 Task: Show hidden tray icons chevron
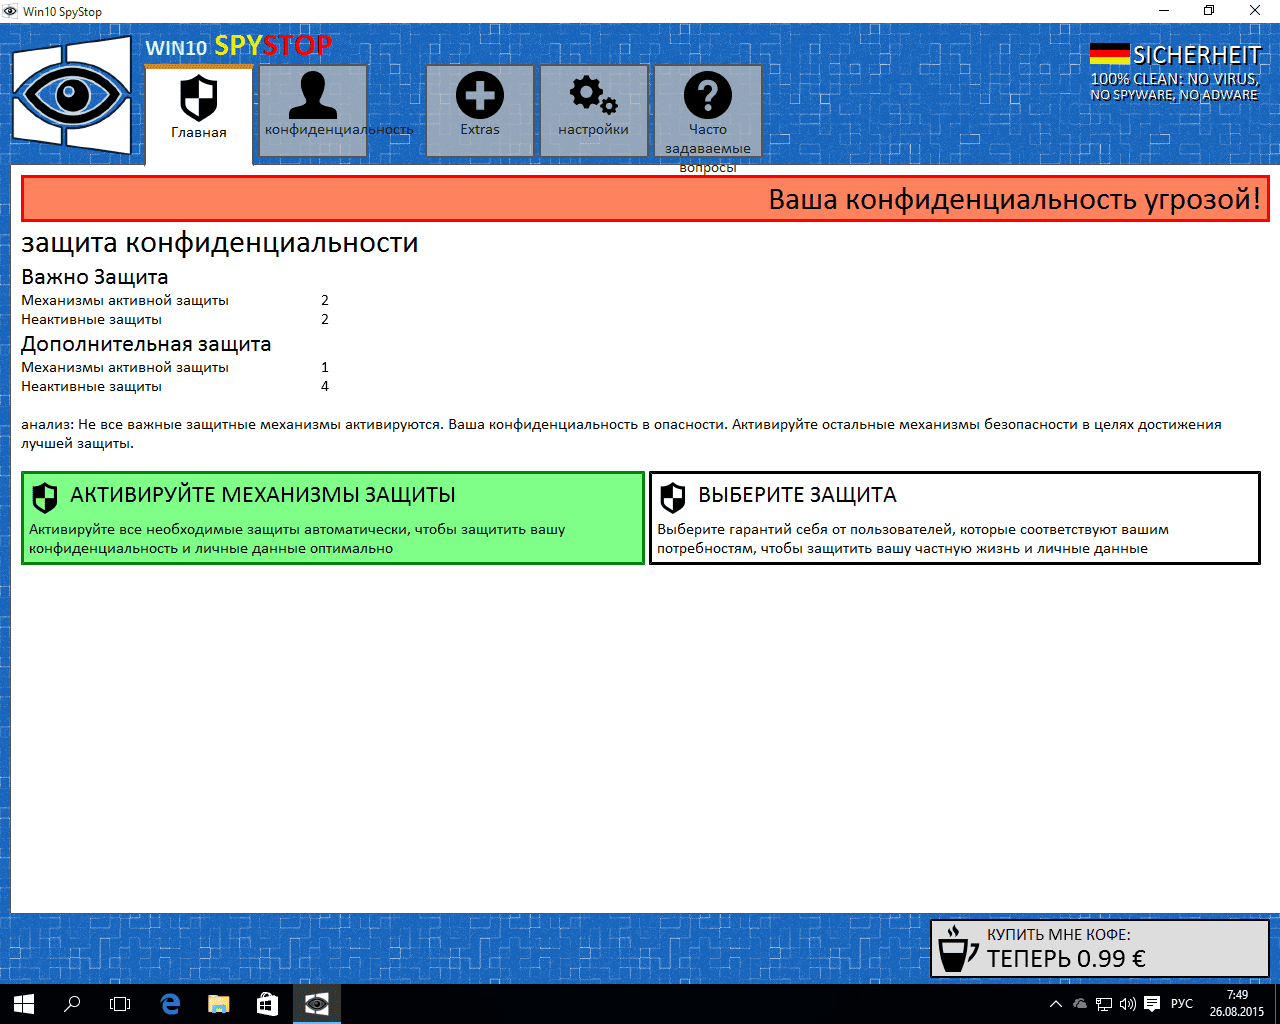pos(1056,1004)
